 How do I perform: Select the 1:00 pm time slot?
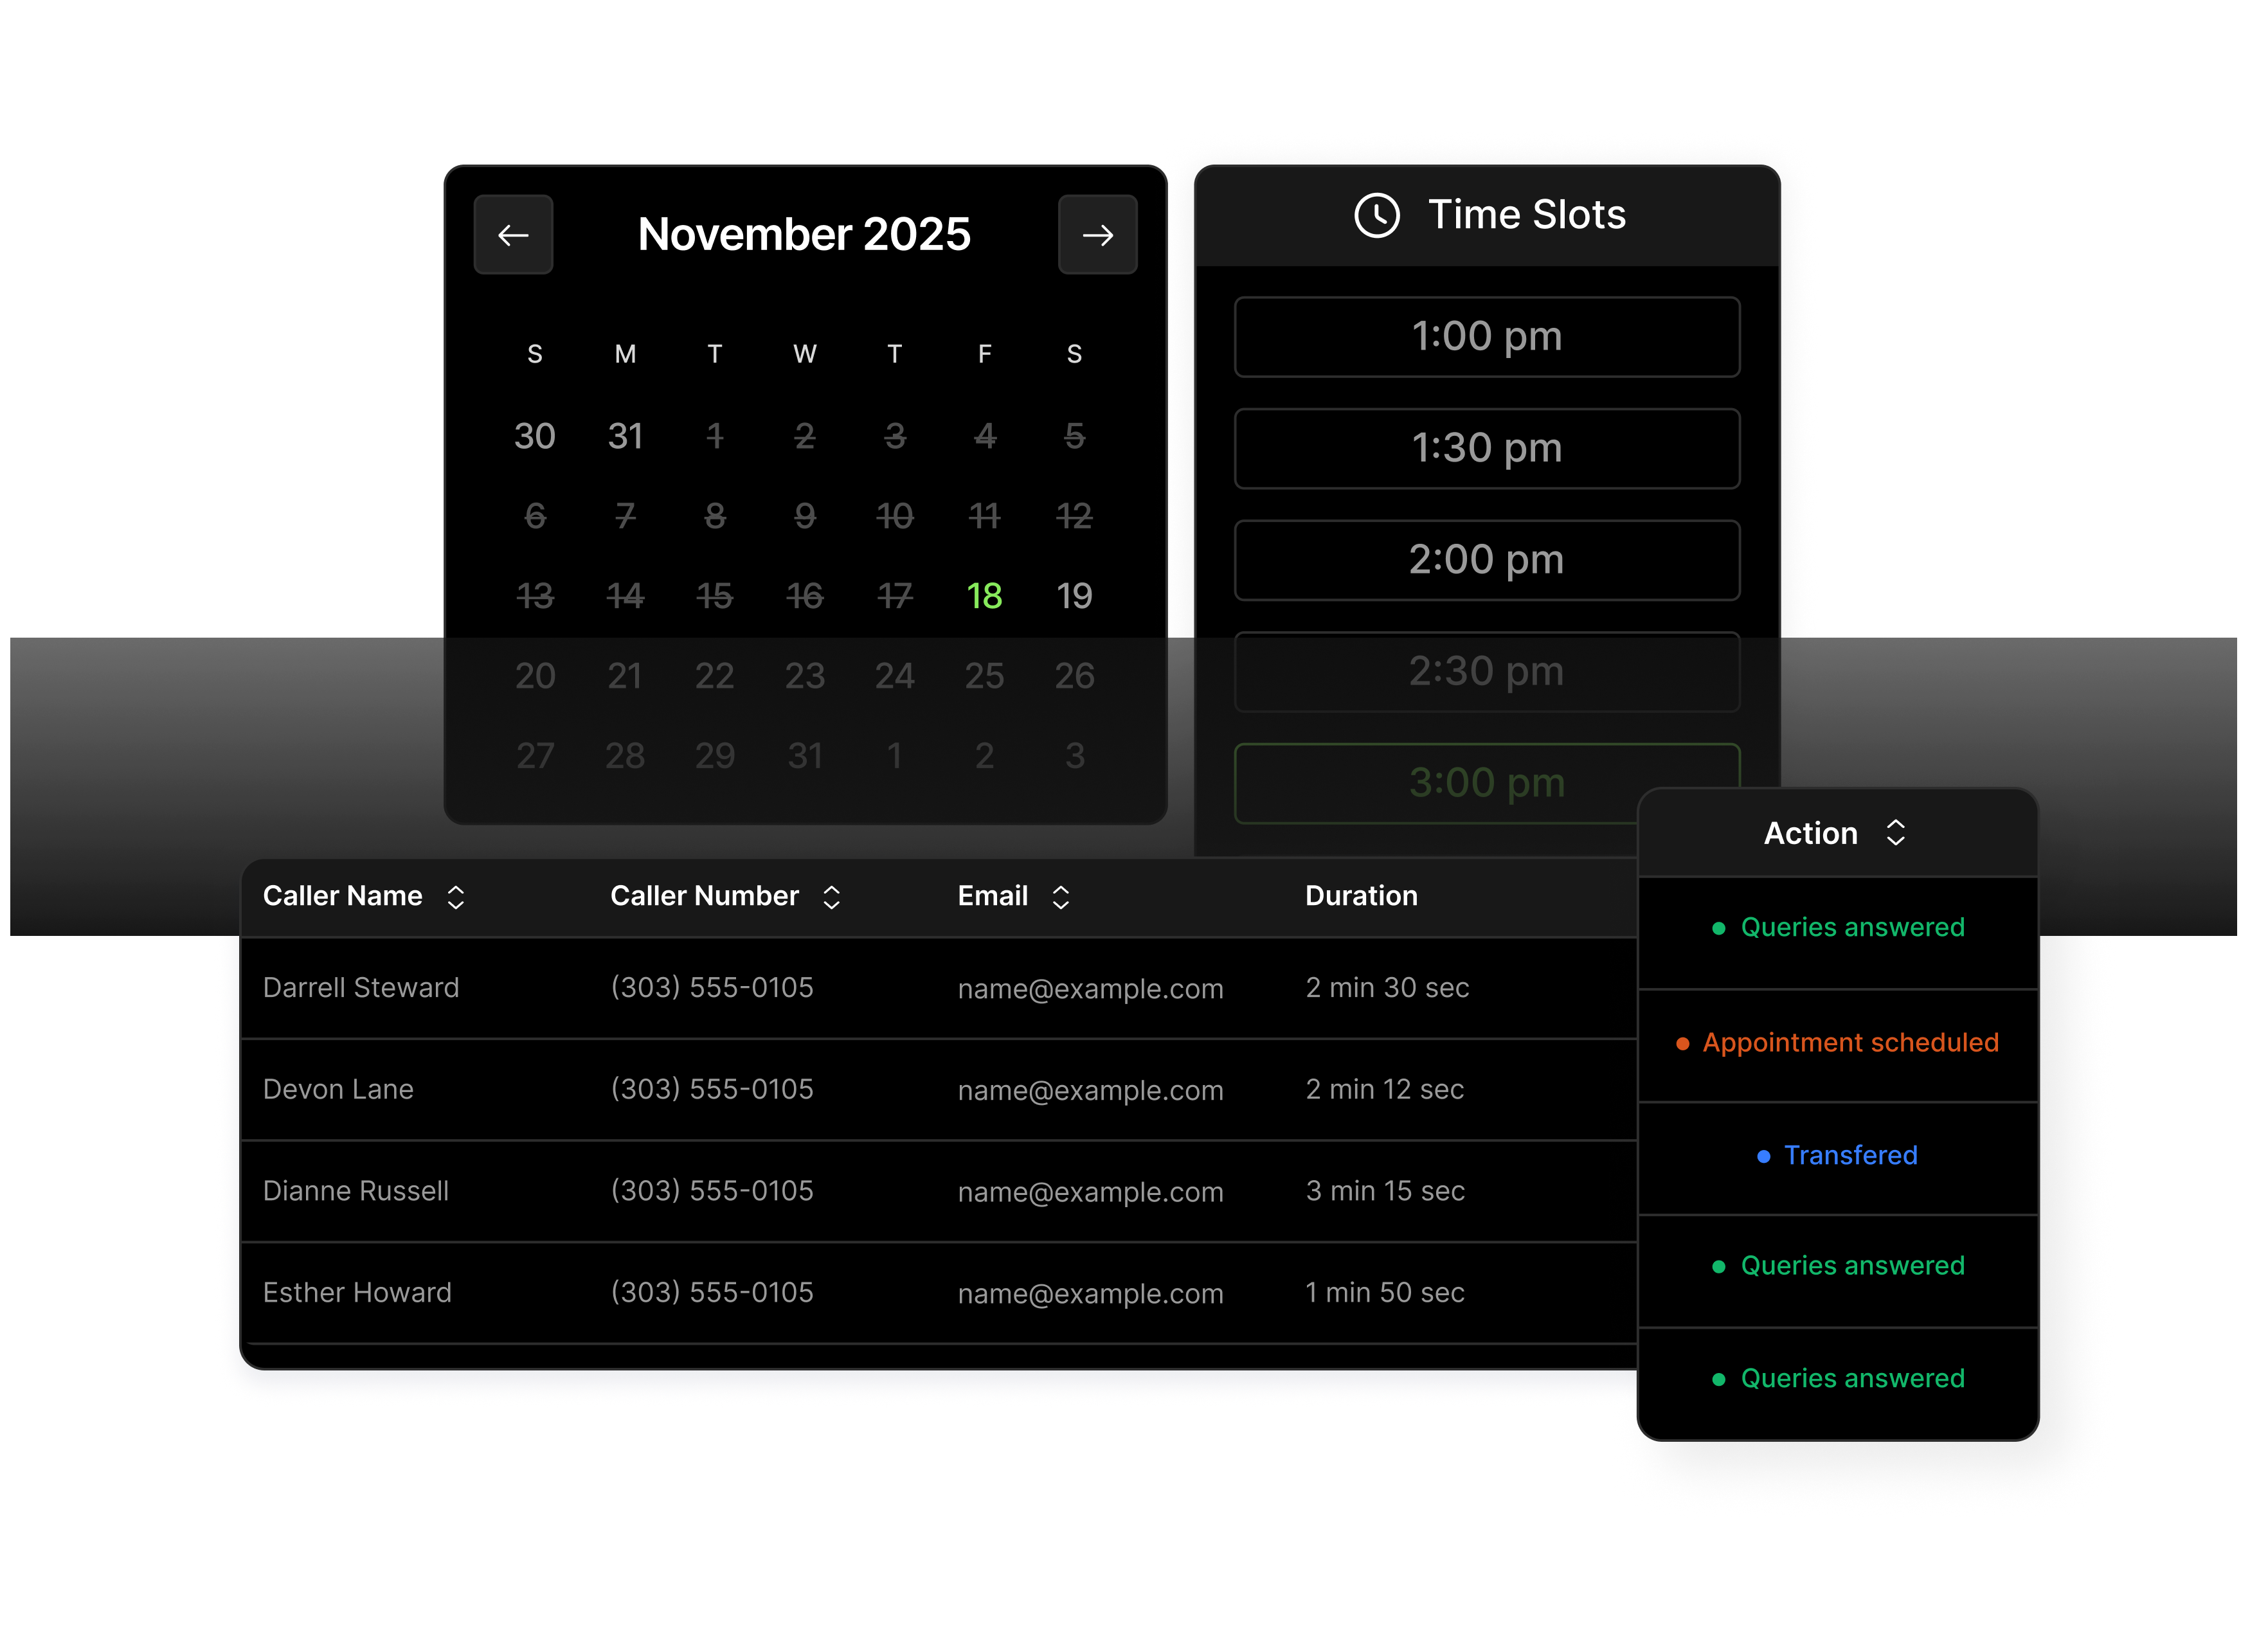tap(1486, 337)
